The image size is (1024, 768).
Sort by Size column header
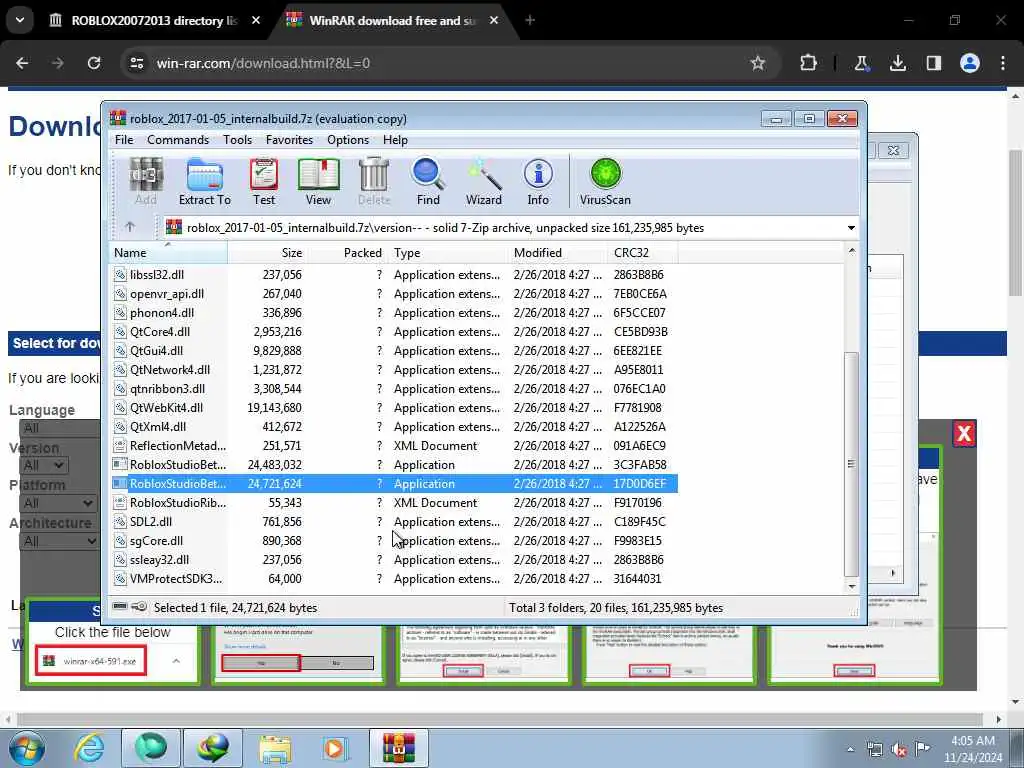(x=268, y=253)
